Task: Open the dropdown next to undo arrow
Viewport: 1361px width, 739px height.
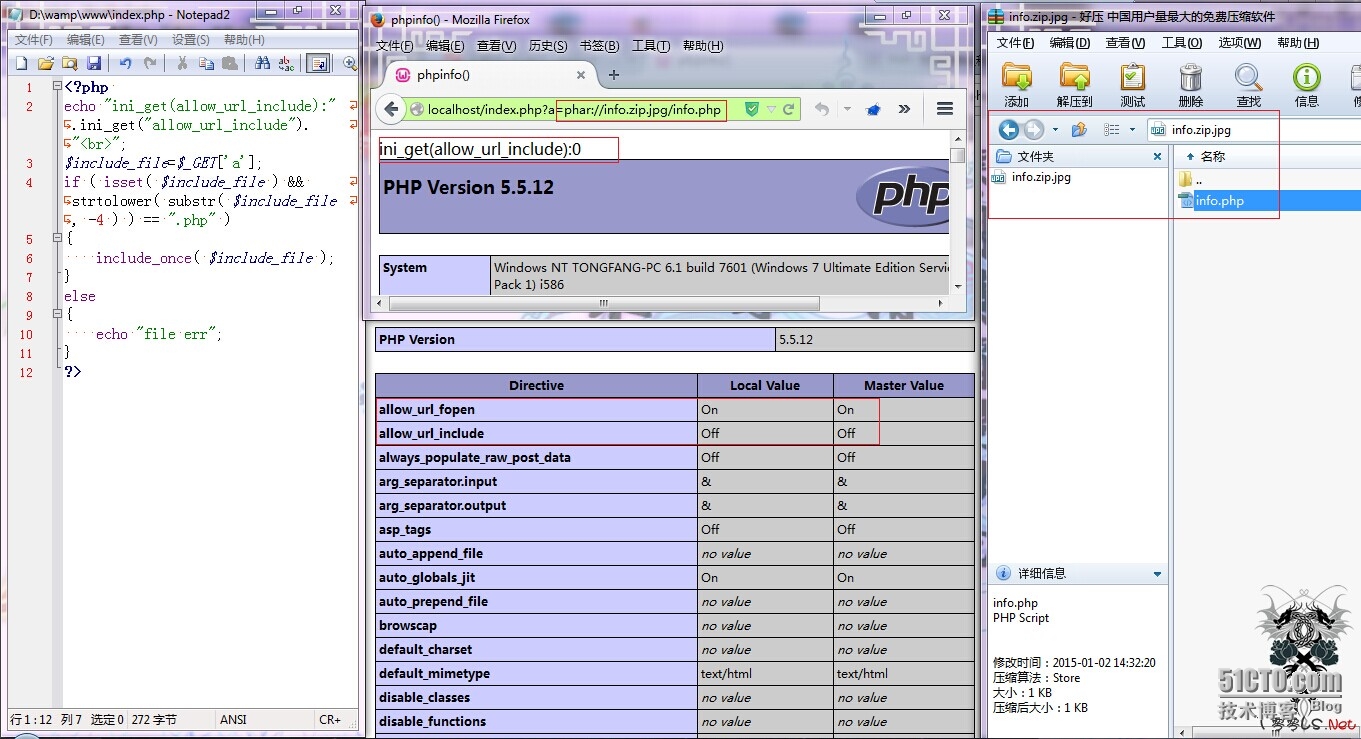Action: point(847,110)
